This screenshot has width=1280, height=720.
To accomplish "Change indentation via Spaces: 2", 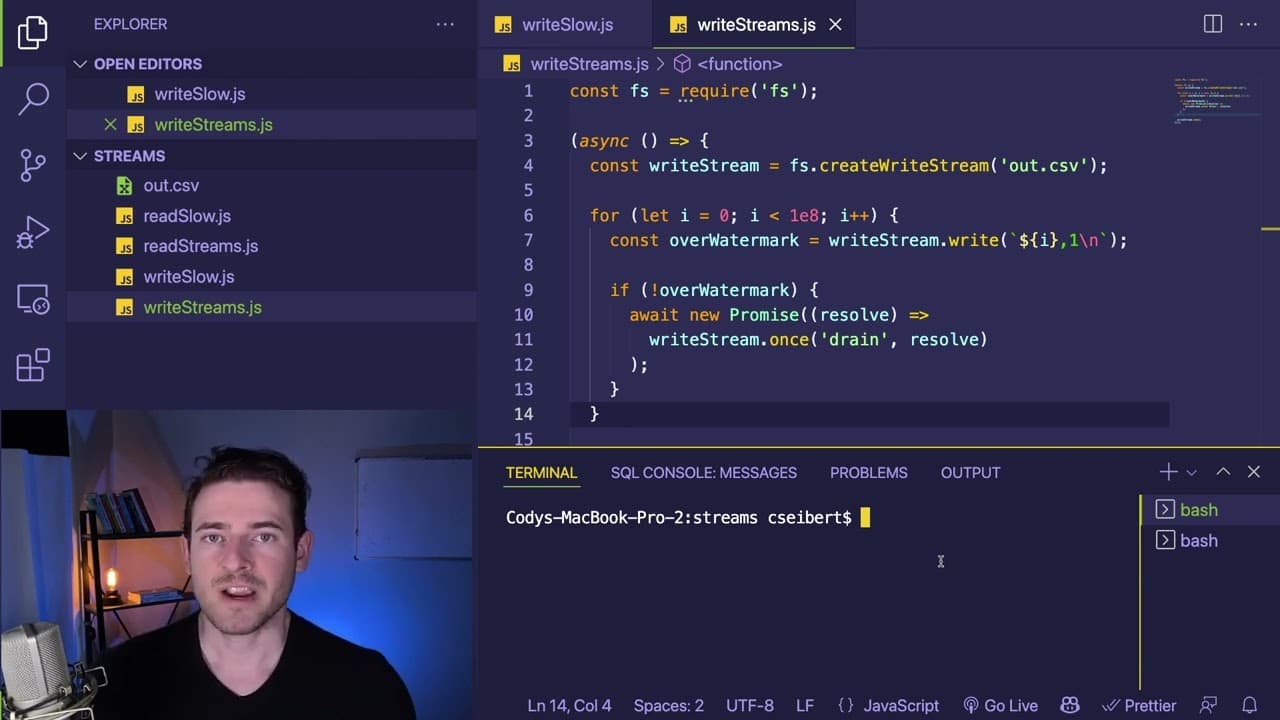I will click(668, 706).
